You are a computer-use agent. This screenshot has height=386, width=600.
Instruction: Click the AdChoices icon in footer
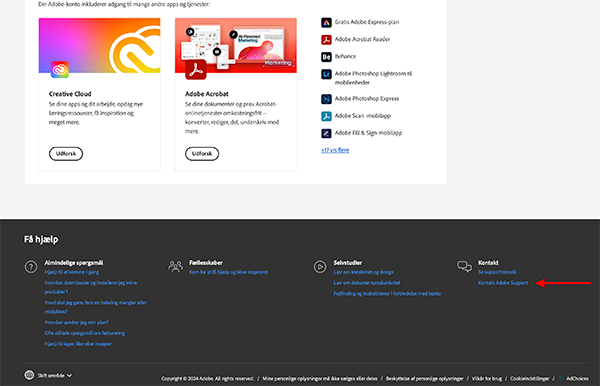562,378
